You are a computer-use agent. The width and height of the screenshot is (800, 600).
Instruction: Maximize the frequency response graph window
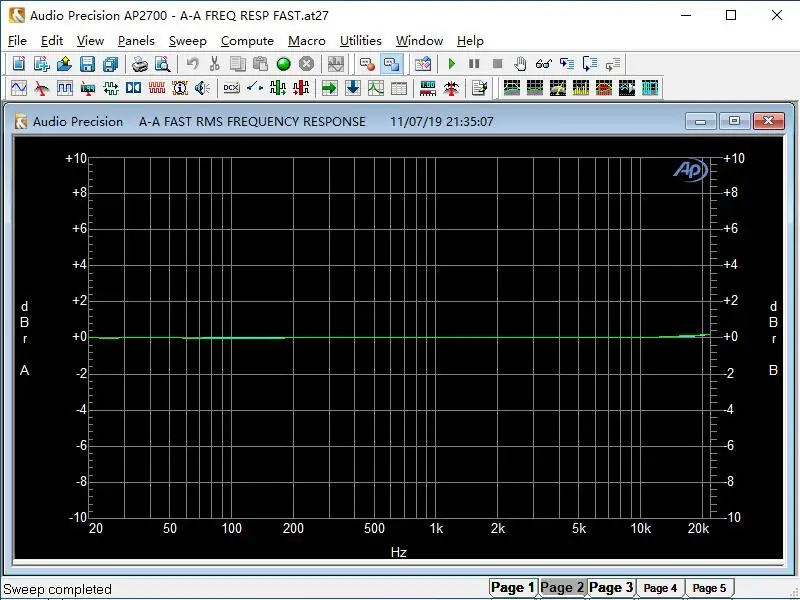click(734, 121)
